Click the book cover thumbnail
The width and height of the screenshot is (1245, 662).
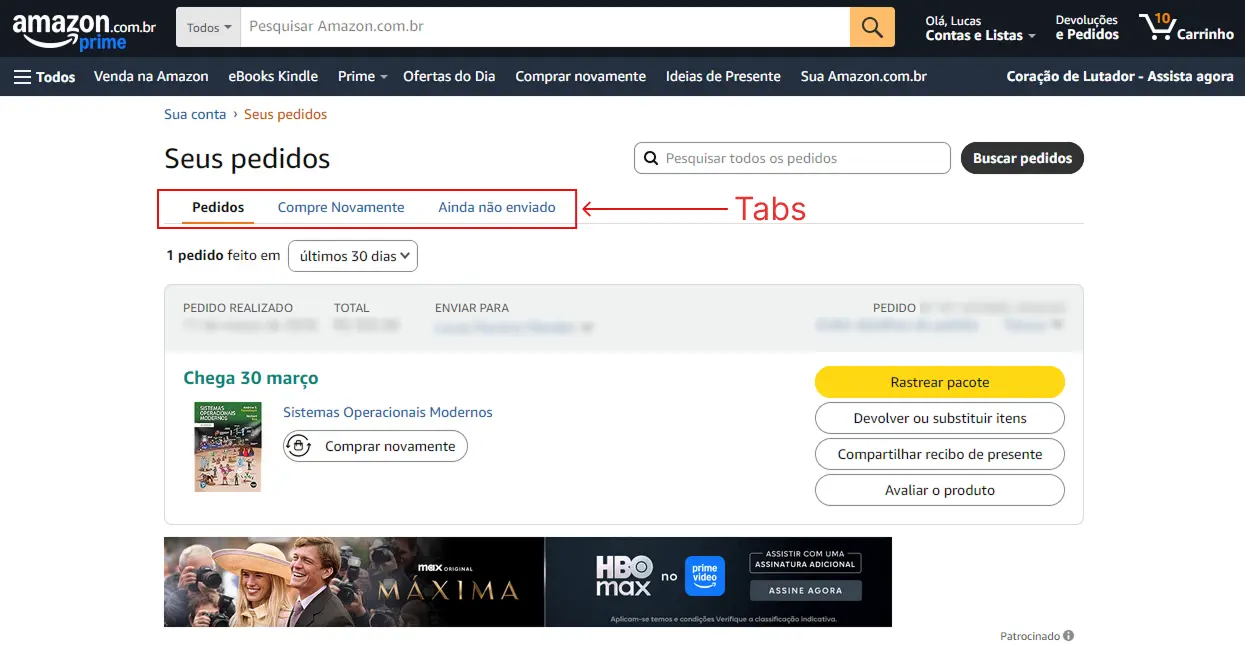tap(228, 446)
